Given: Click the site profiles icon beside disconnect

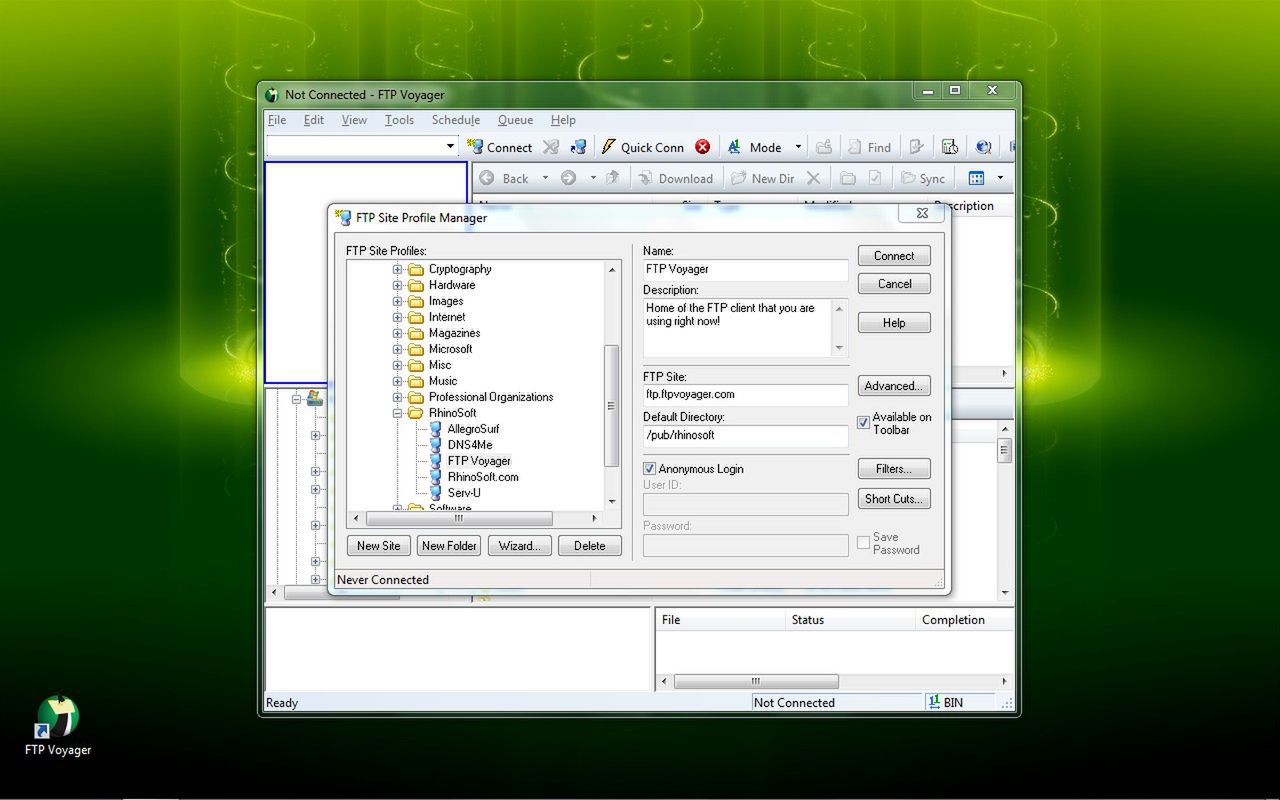Looking at the screenshot, I should click(x=578, y=147).
